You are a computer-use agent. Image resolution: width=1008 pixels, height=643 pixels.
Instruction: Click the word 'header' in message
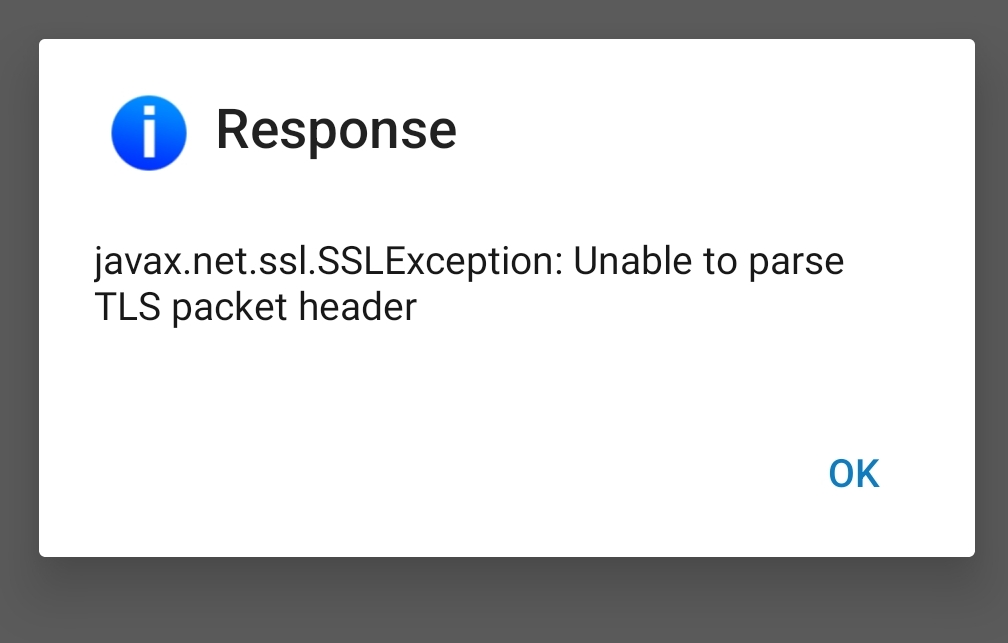click(357, 306)
